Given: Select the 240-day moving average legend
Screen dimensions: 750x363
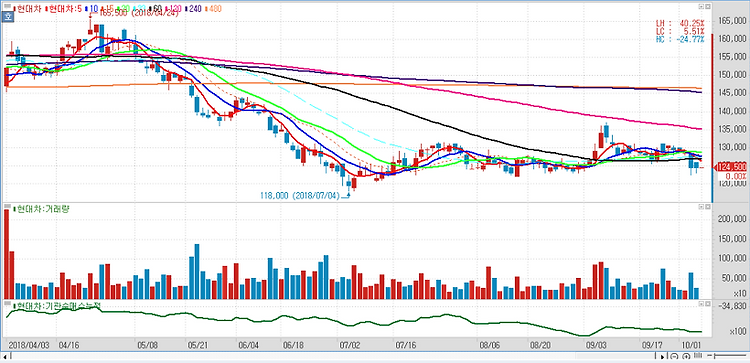Looking at the screenshot, I should (x=194, y=9).
